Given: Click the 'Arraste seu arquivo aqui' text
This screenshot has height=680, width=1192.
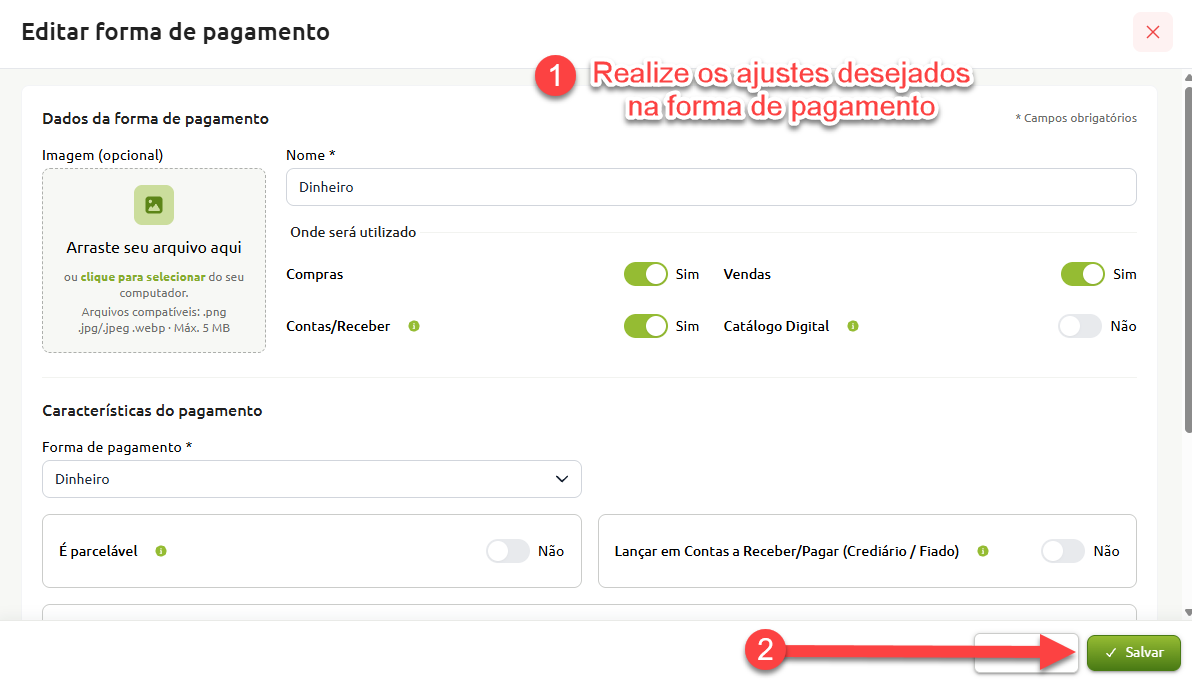Looking at the screenshot, I should 154,248.
